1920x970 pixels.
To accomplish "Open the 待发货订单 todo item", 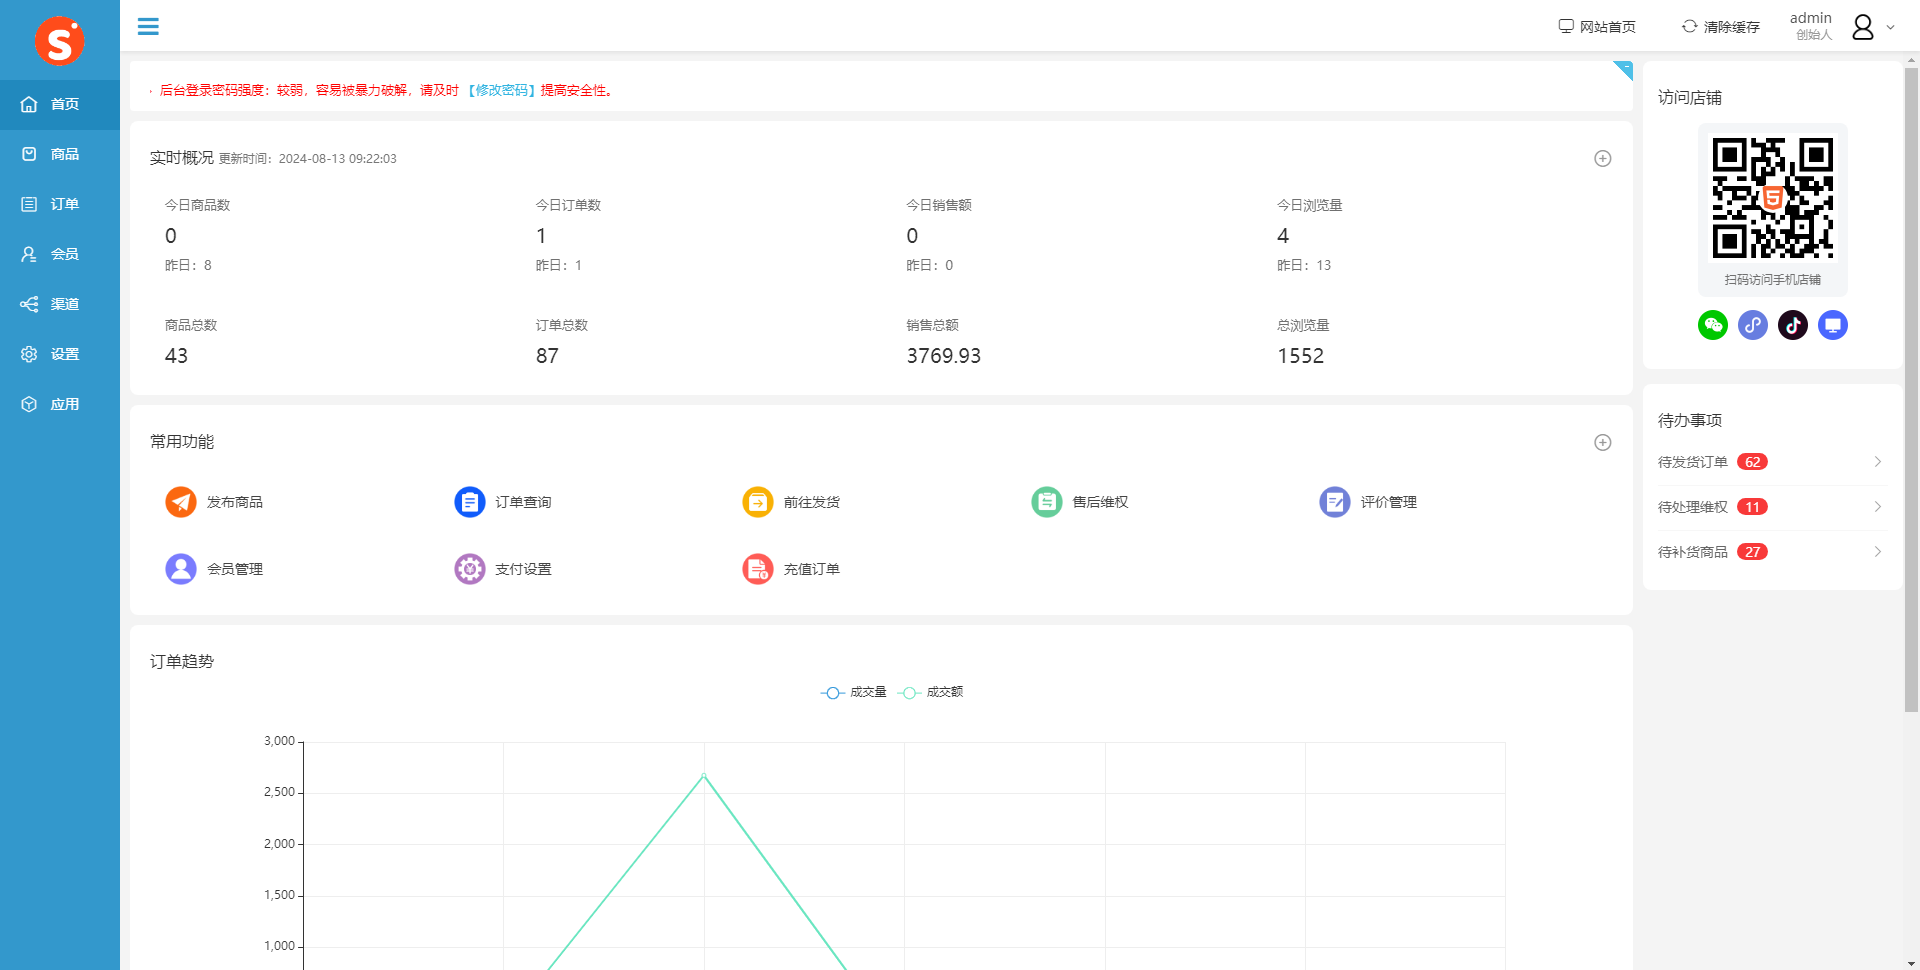I will (x=1772, y=462).
